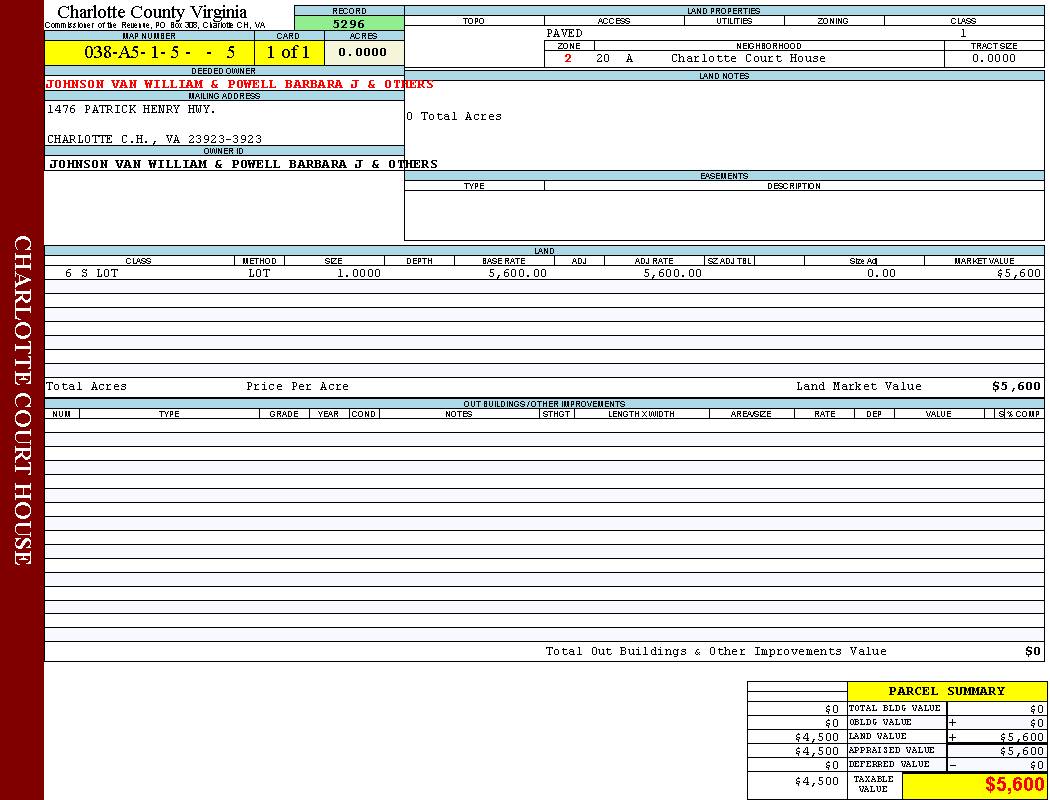
Task: Click the vertical Charlotte Court House sidebar
Action: [22, 400]
